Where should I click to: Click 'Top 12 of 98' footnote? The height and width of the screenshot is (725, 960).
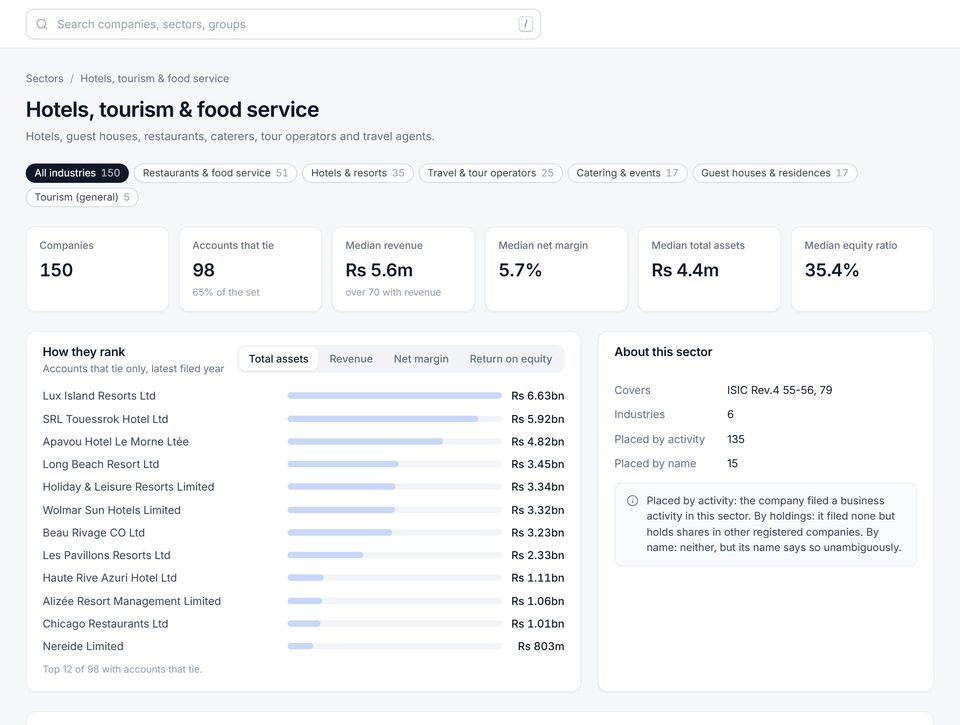(x=122, y=669)
